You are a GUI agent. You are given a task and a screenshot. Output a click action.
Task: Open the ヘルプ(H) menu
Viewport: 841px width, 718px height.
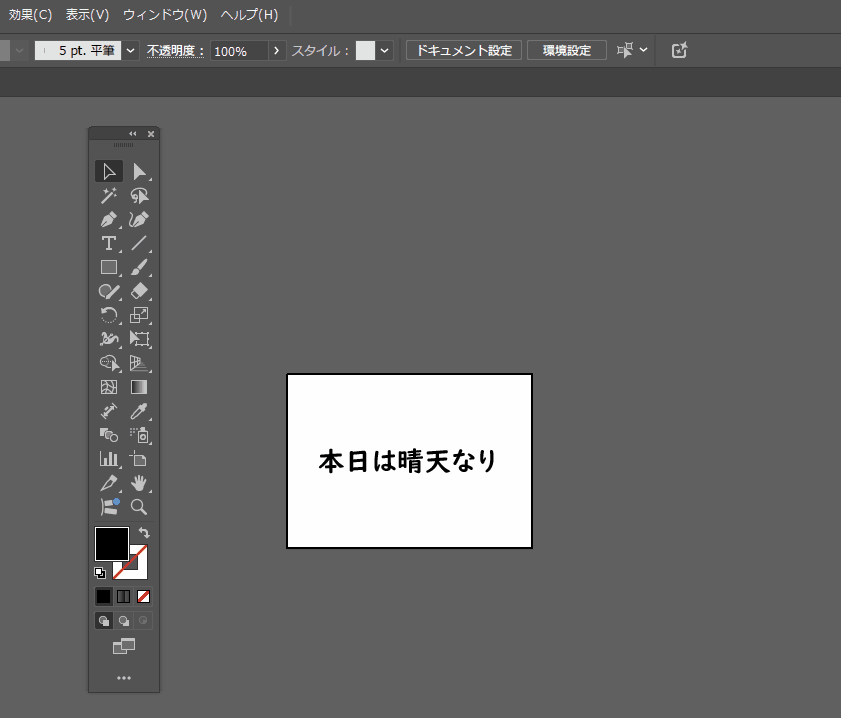click(249, 15)
